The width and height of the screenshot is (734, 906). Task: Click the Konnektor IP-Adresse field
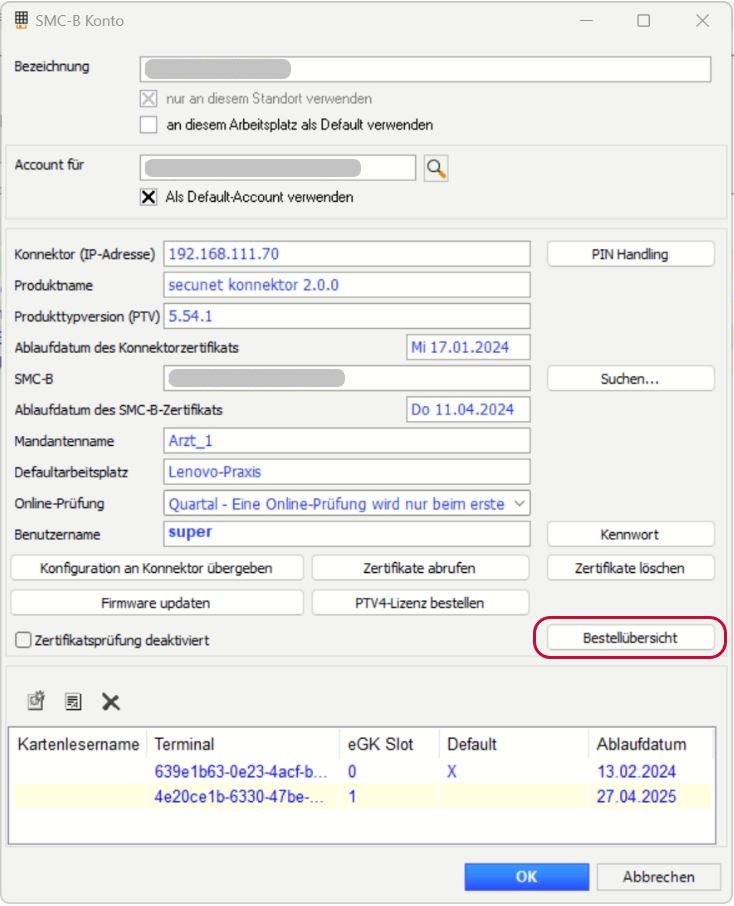[x=347, y=254]
